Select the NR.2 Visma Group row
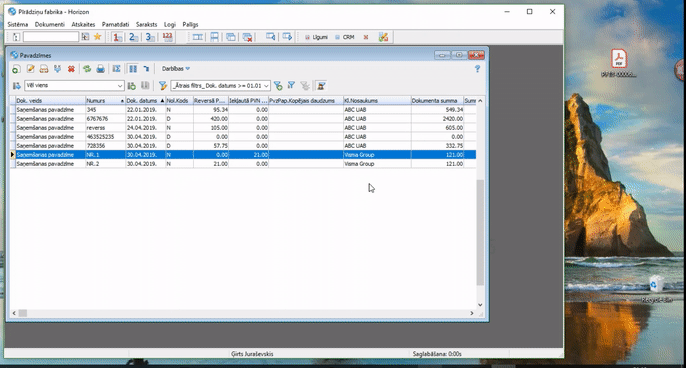Screen dimensions: 686x368 click(x=243, y=164)
